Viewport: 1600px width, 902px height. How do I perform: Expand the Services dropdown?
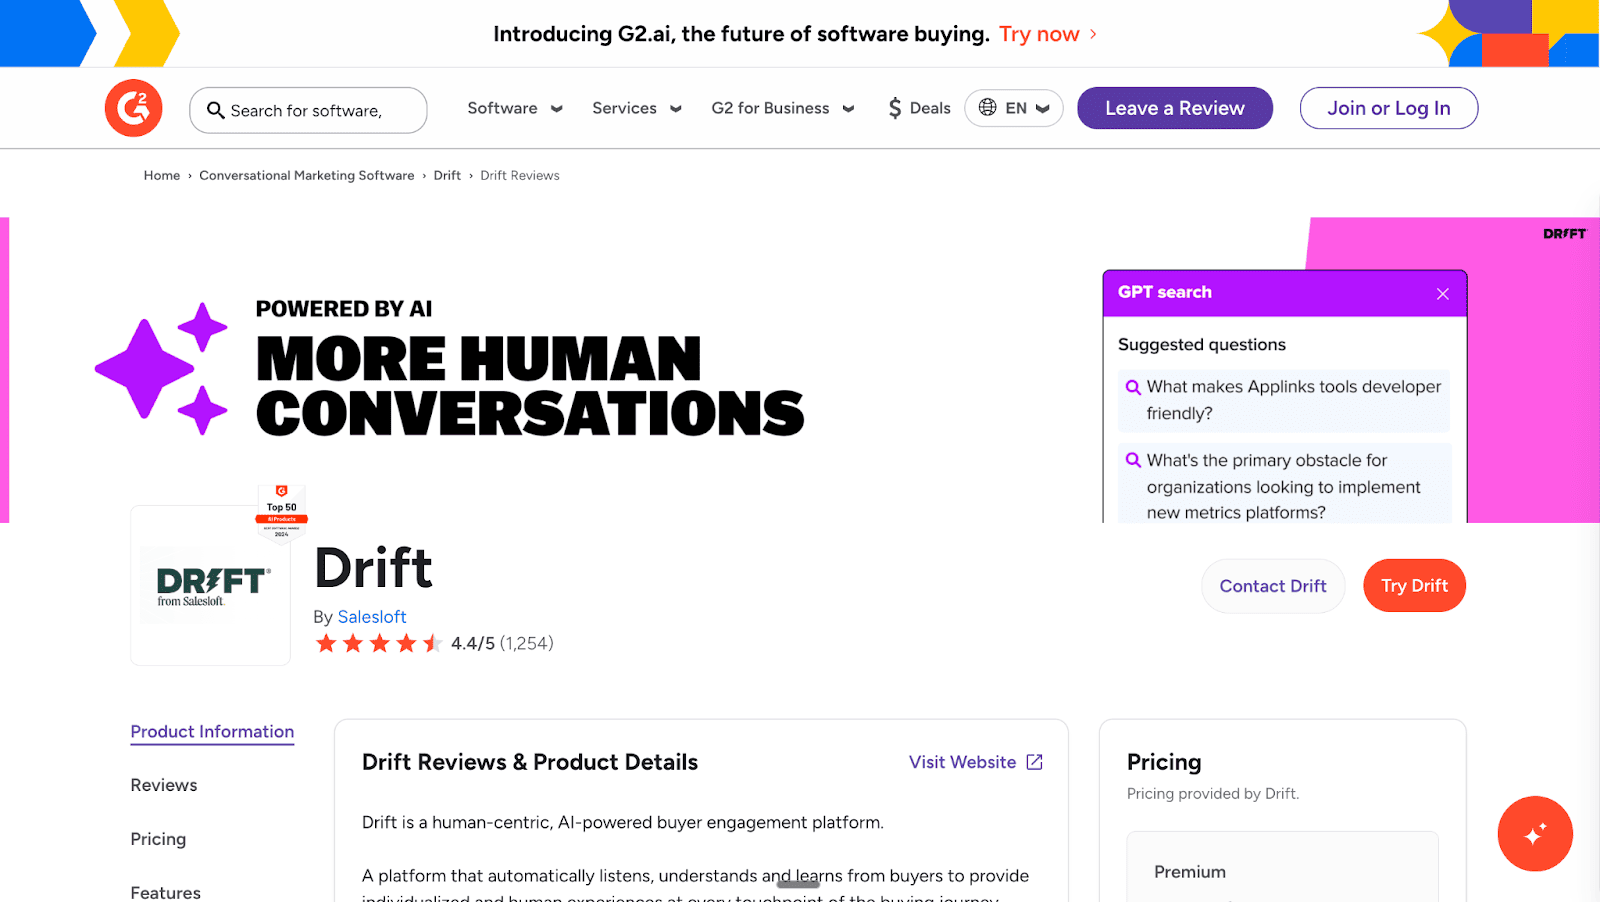tap(636, 107)
